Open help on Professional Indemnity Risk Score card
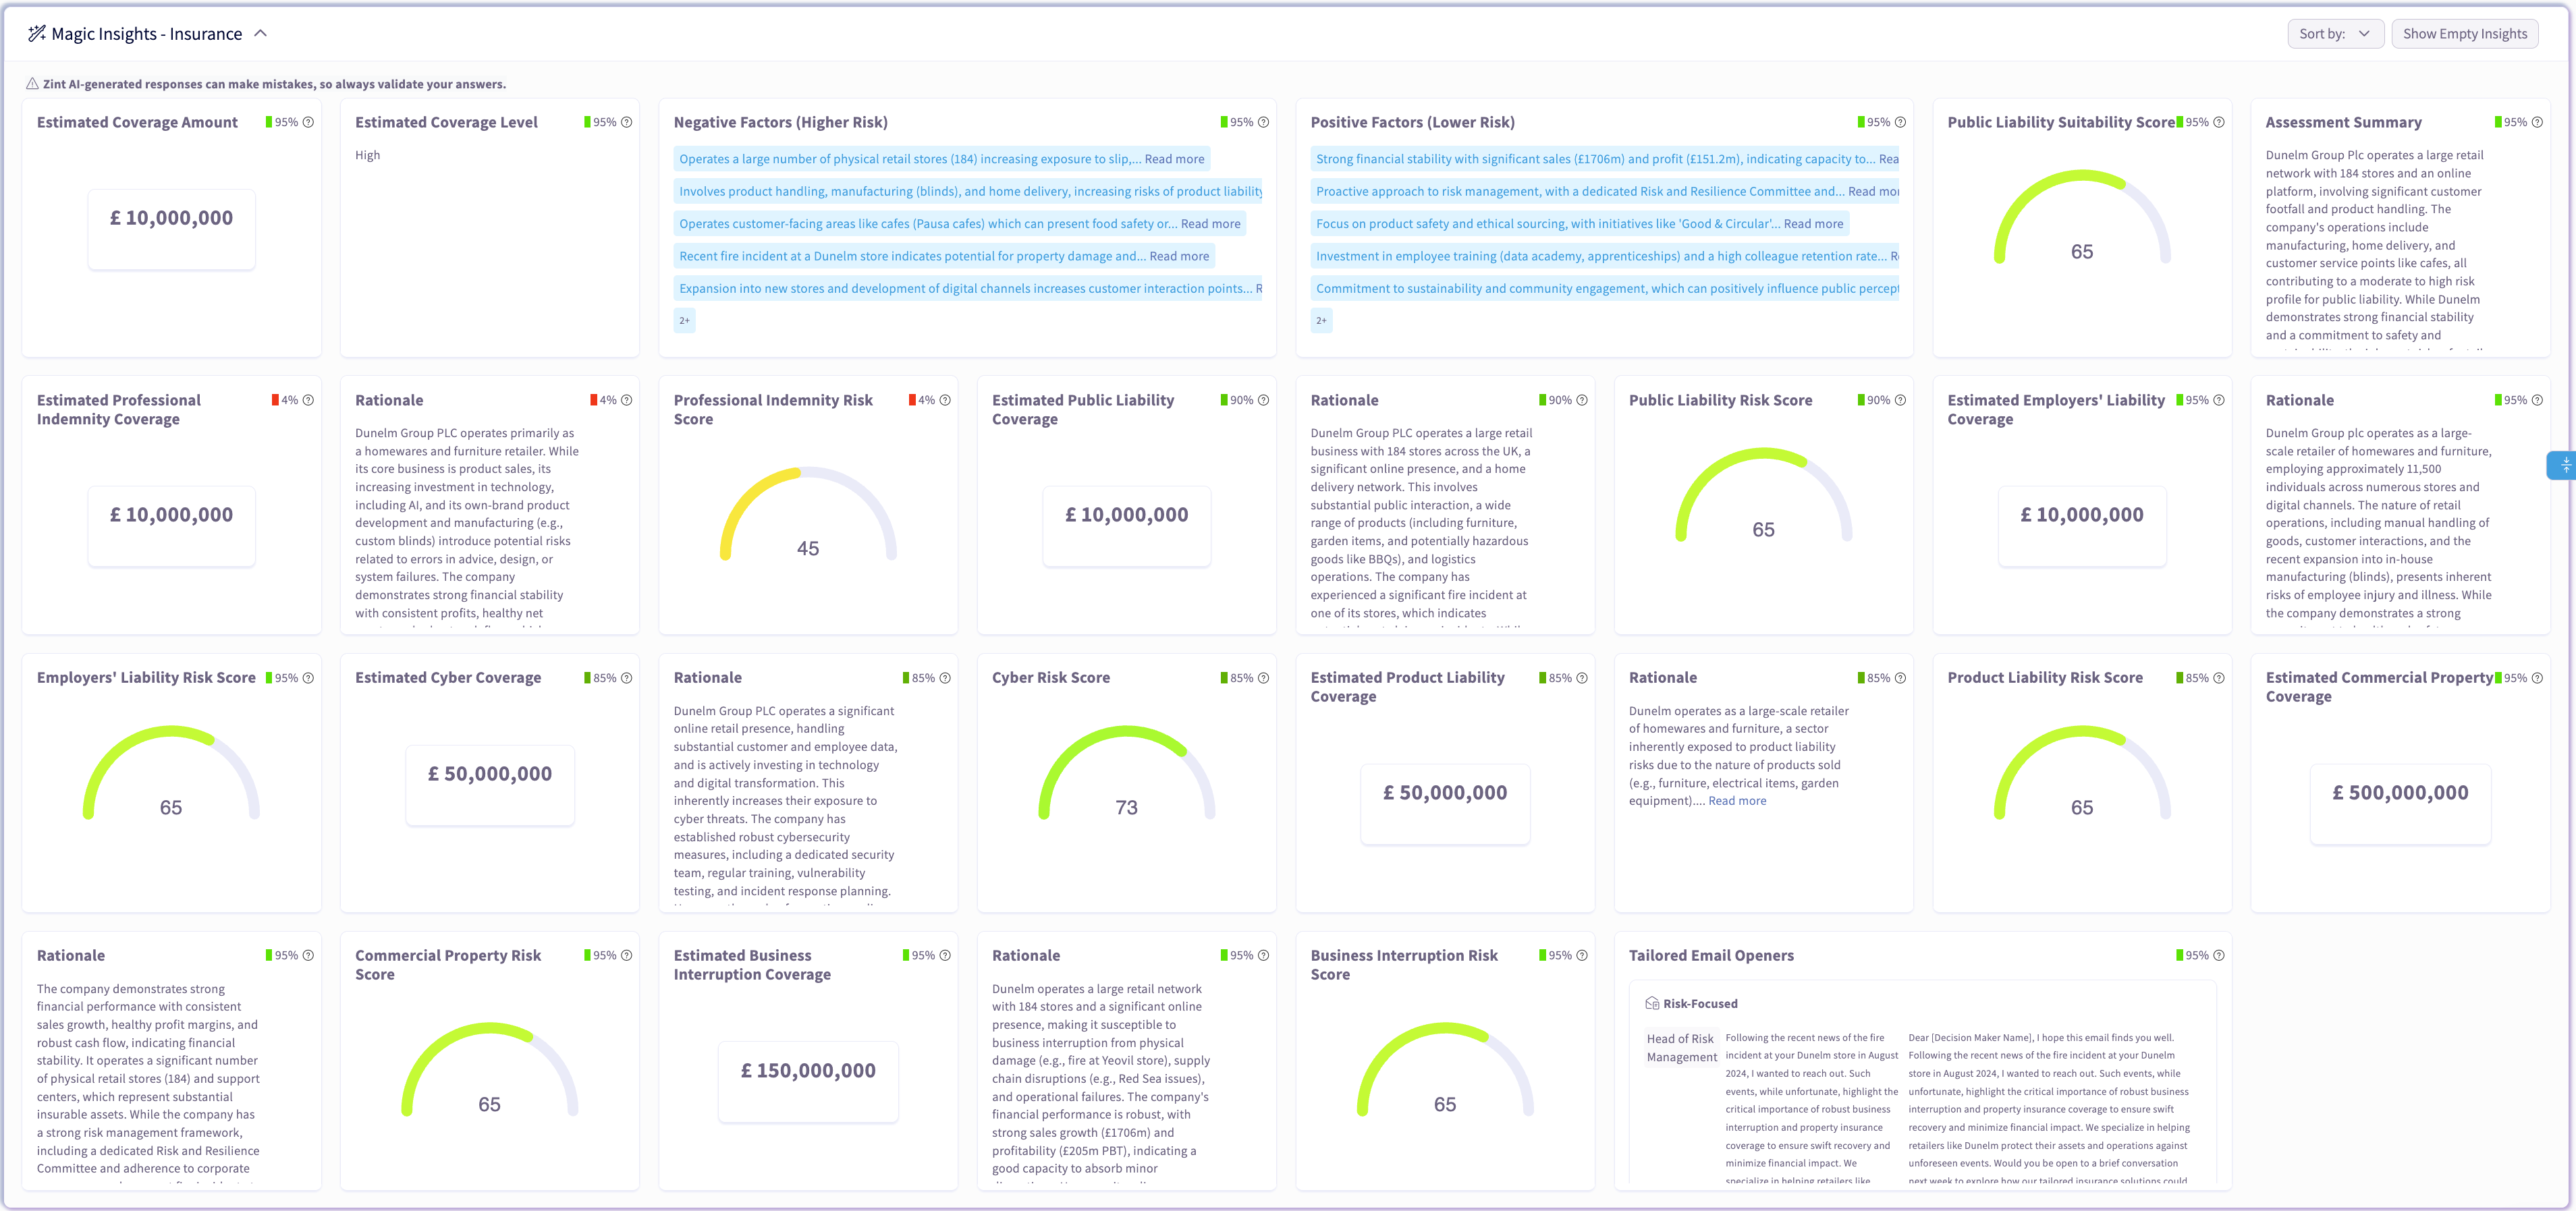The width and height of the screenshot is (2576, 1211). [x=945, y=399]
